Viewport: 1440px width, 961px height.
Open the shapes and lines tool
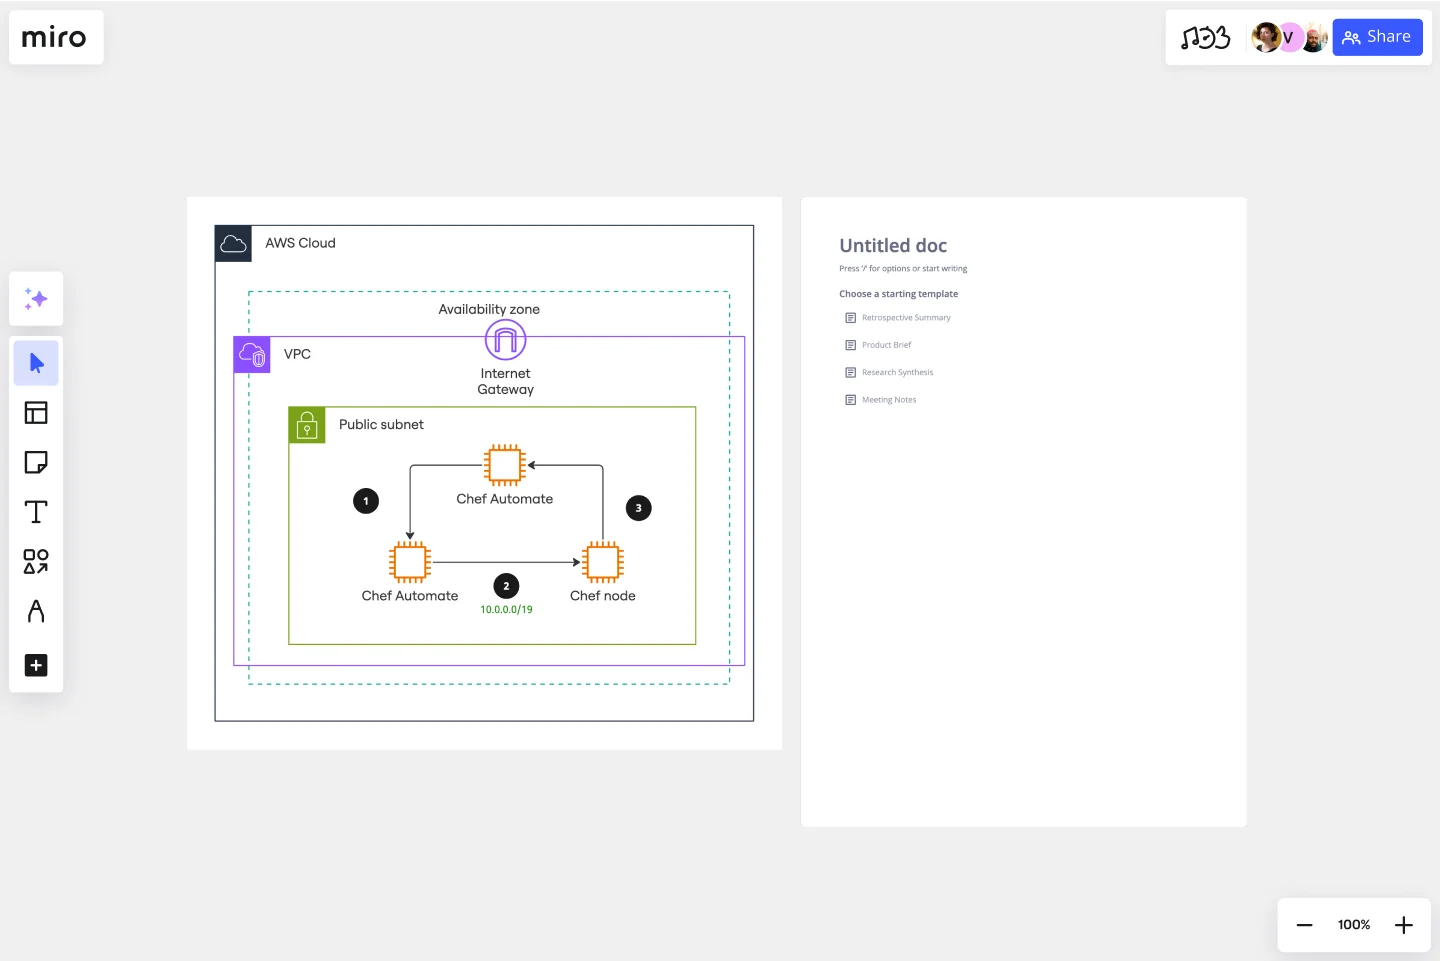pyautogui.click(x=36, y=561)
